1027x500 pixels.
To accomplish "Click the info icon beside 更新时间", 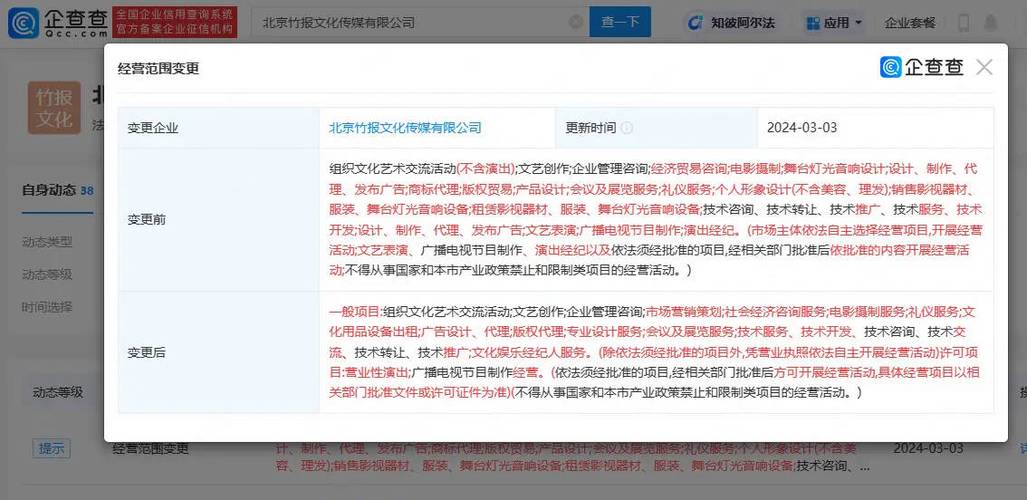I will click(x=626, y=128).
